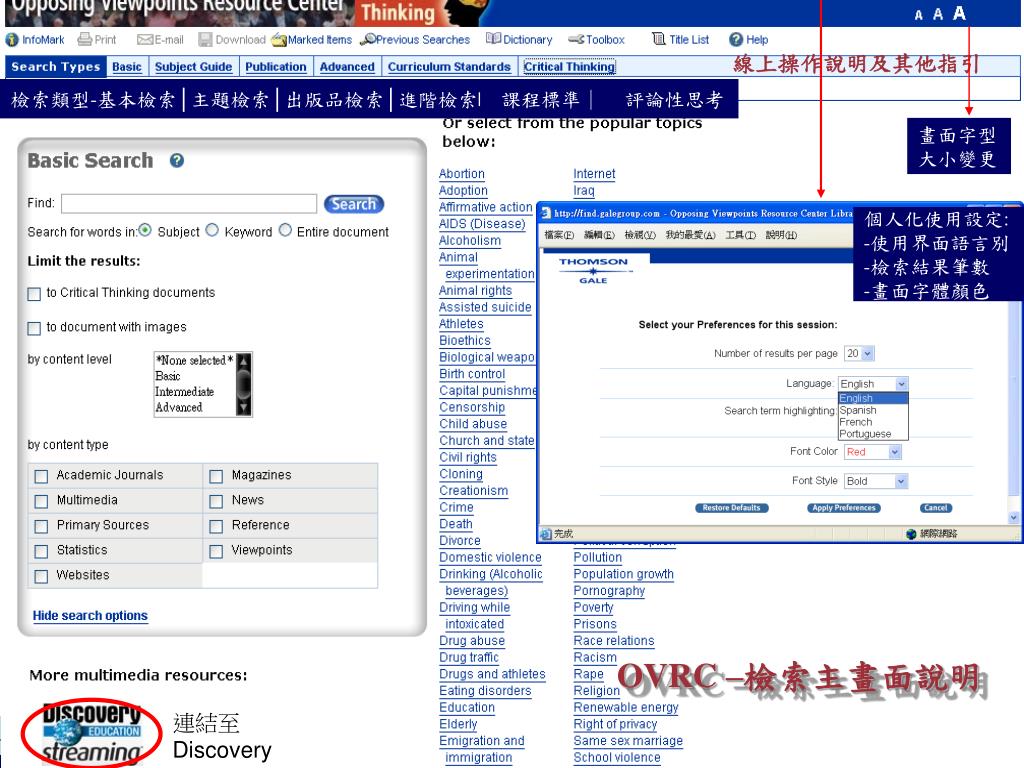Click Basic Search help question icon

pos(177,161)
